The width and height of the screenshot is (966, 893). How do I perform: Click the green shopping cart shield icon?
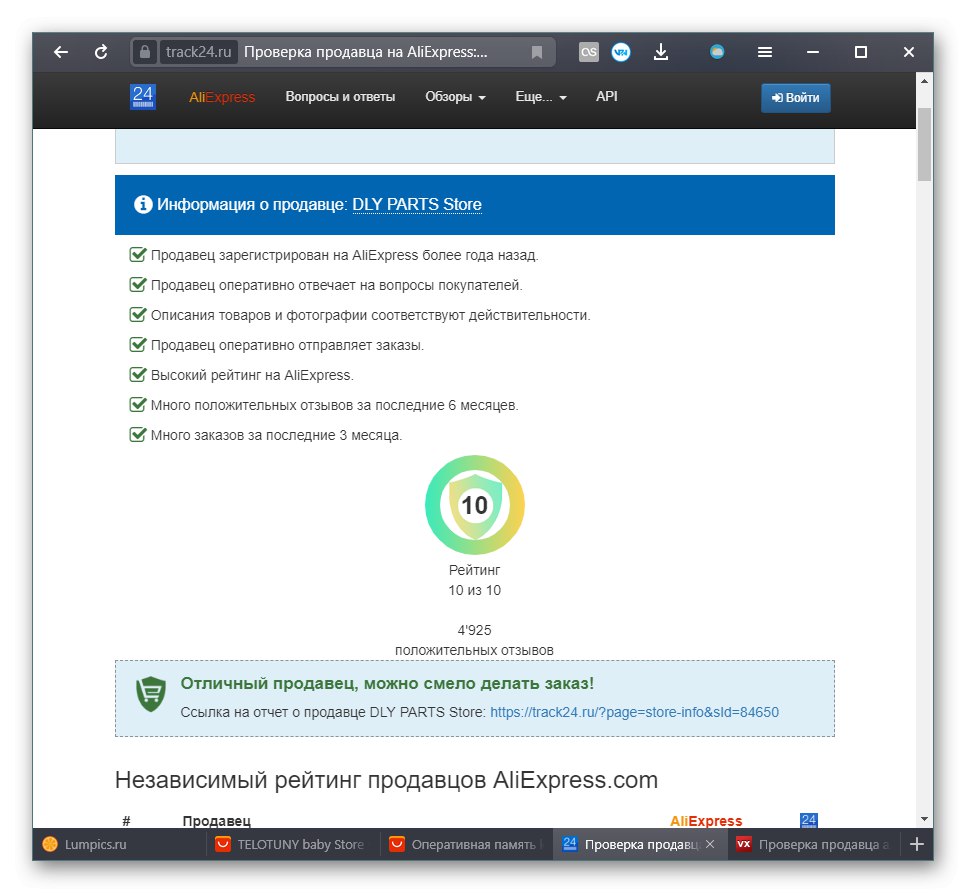click(x=151, y=693)
